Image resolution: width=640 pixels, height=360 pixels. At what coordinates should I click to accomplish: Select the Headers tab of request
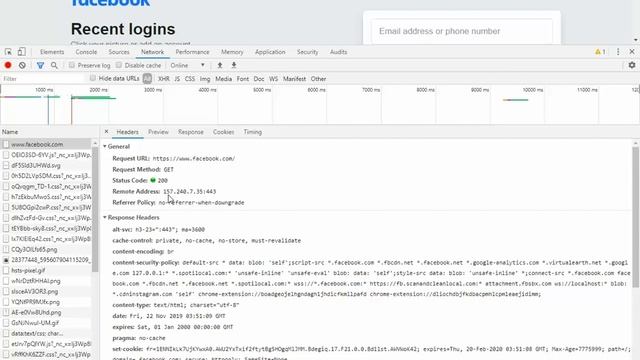[x=127, y=132]
